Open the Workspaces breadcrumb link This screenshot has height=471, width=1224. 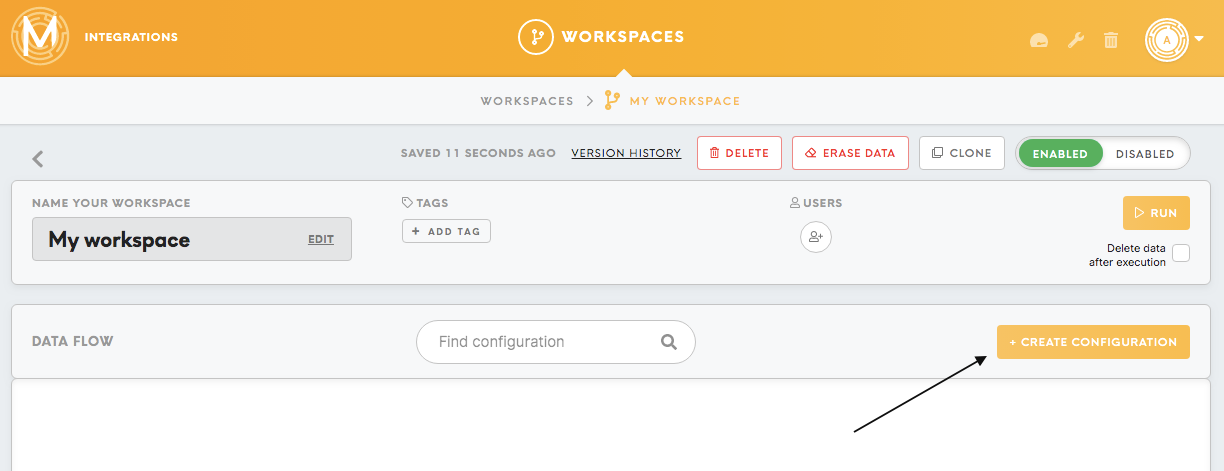[527, 101]
